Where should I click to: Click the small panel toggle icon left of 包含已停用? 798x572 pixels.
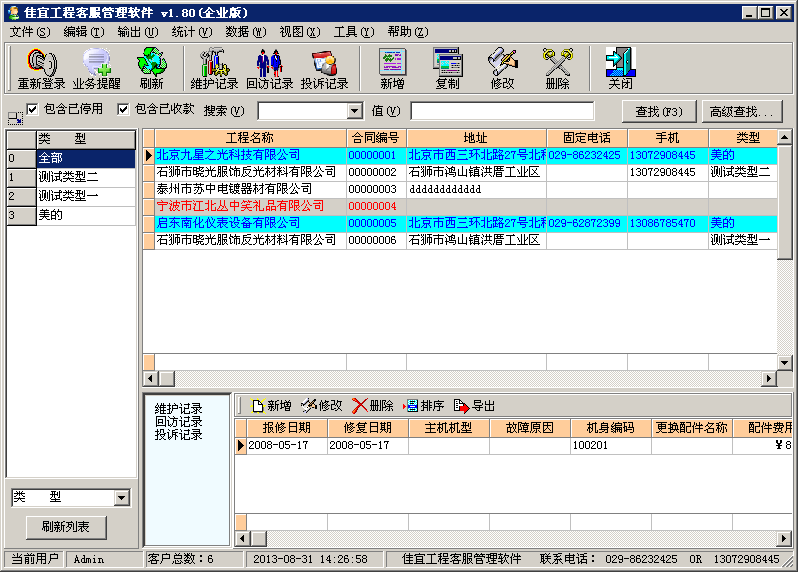[x=15, y=118]
